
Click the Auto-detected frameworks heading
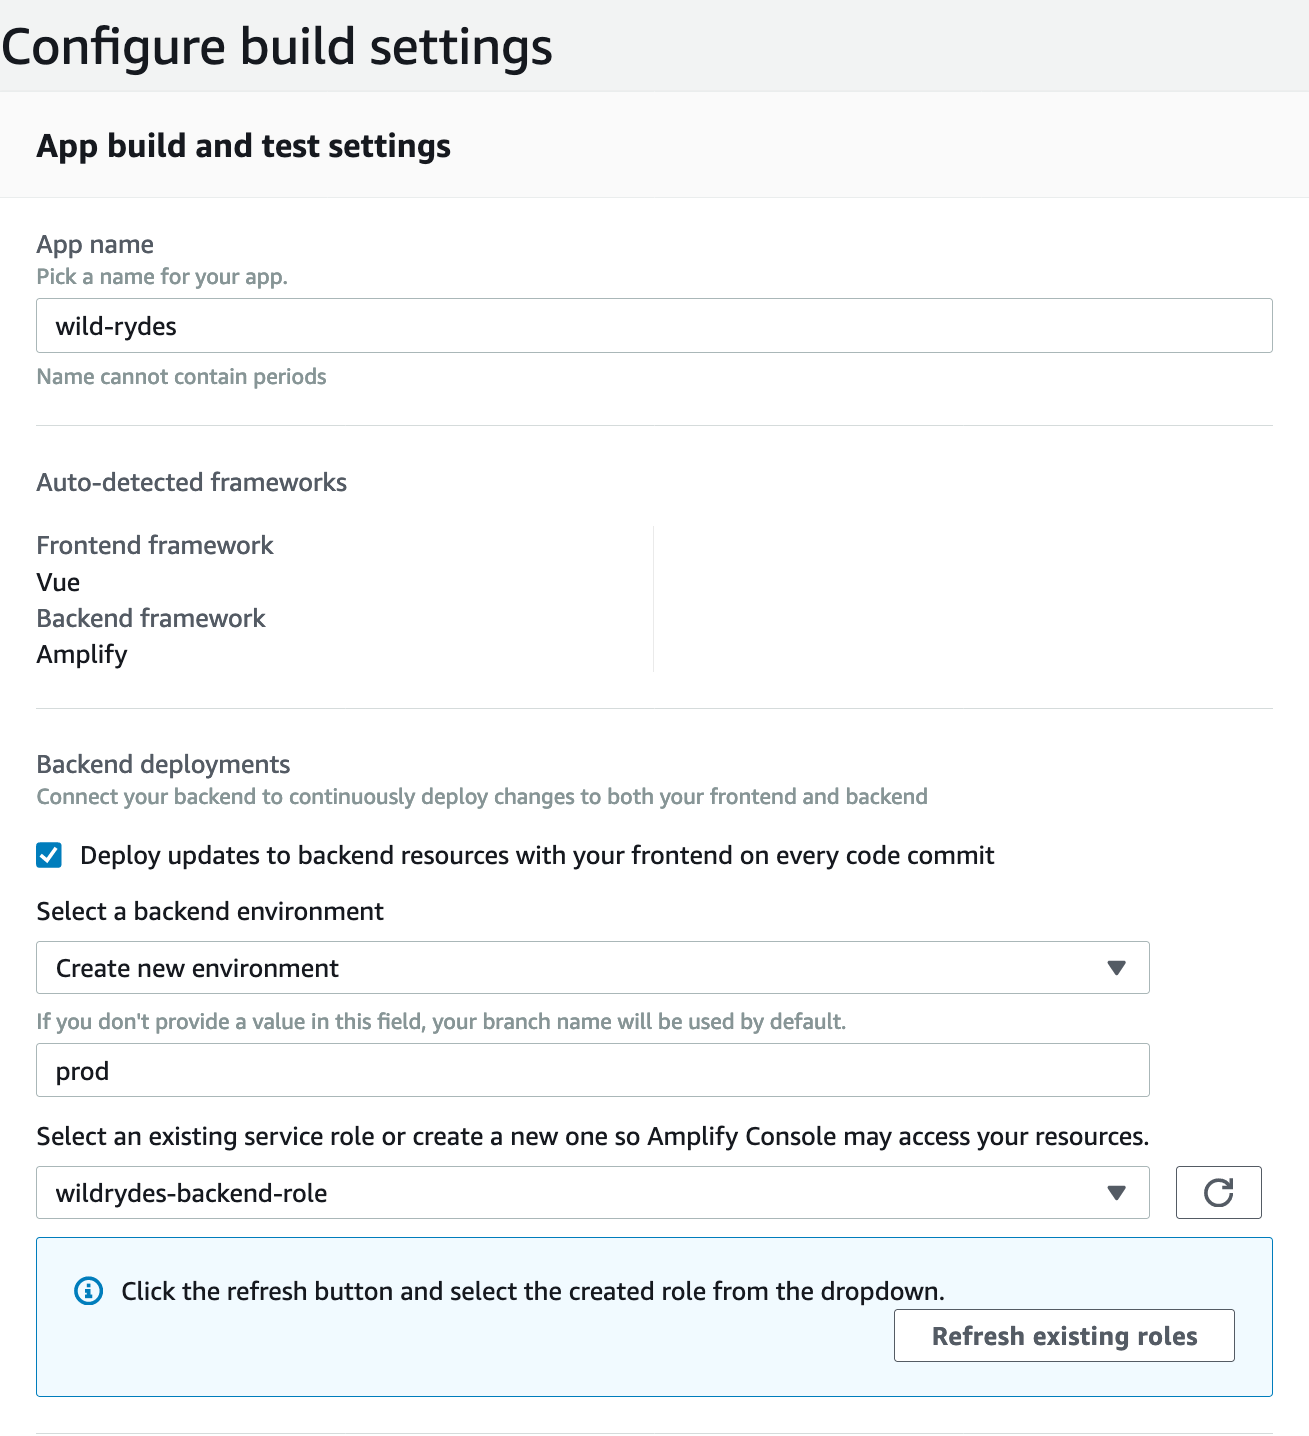[192, 483]
